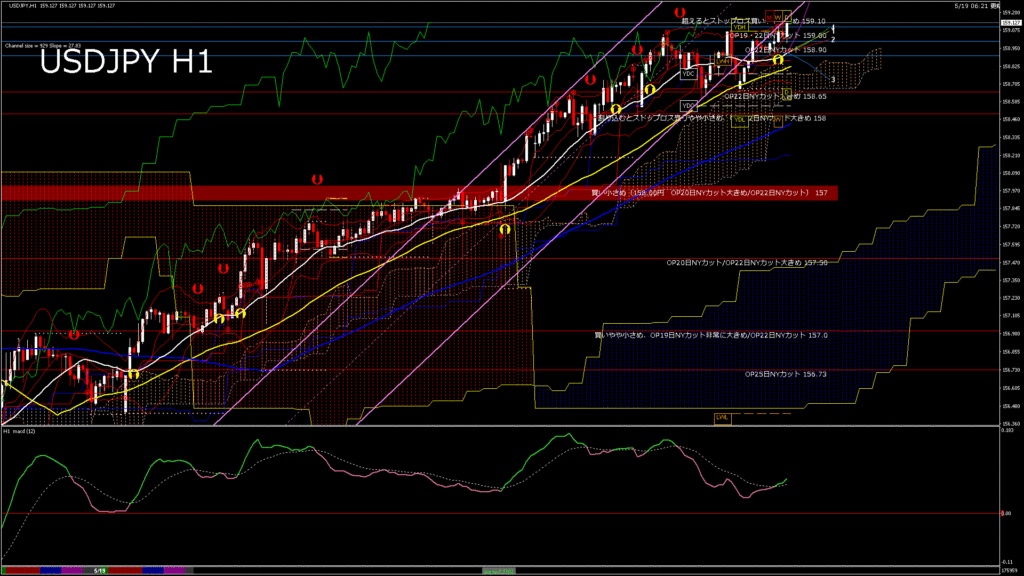Click the wide red 157 zone band
The height and width of the screenshot is (576, 1024).
point(419,193)
